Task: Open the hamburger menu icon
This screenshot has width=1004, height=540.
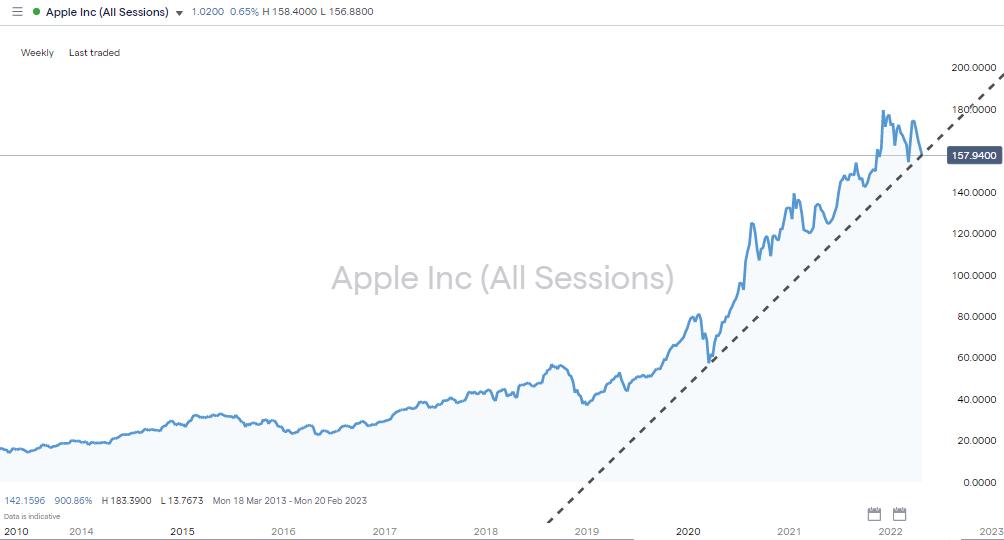Action: point(16,12)
